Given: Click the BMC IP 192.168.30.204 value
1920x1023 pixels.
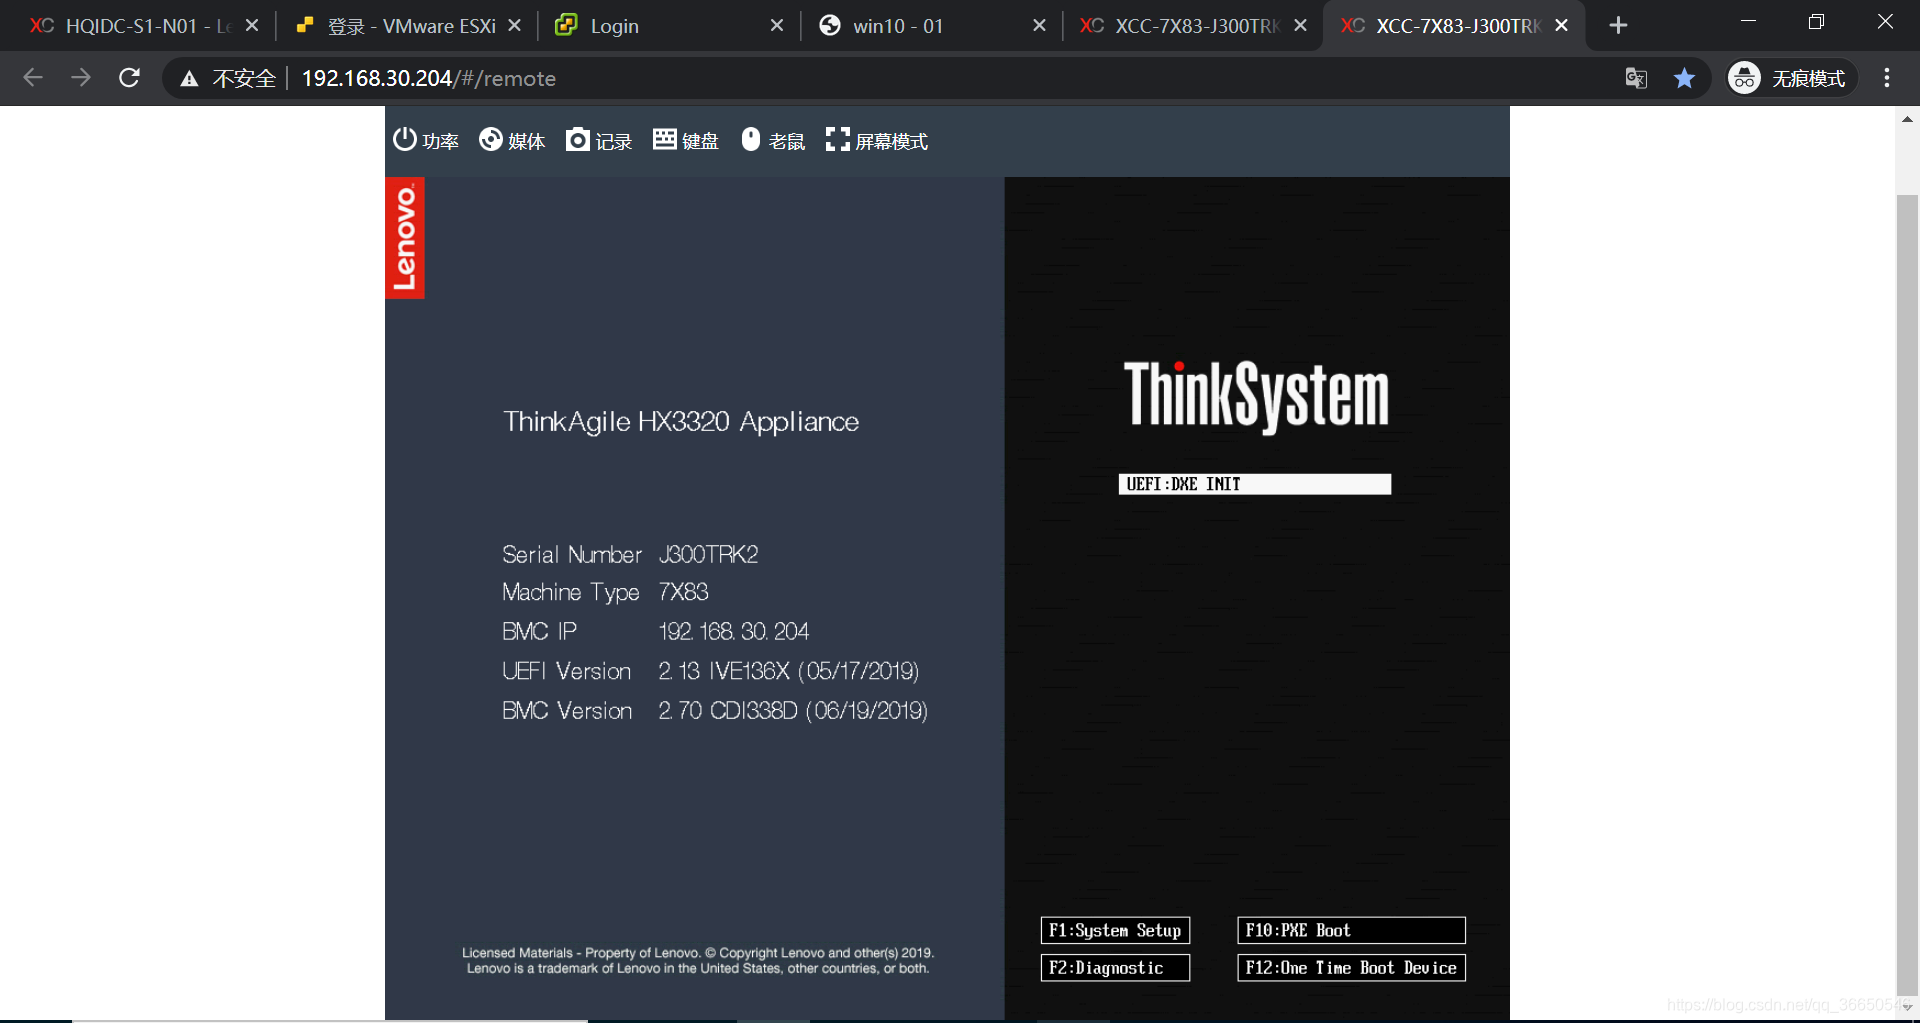Looking at the screenshot, I should click(733, 632).
